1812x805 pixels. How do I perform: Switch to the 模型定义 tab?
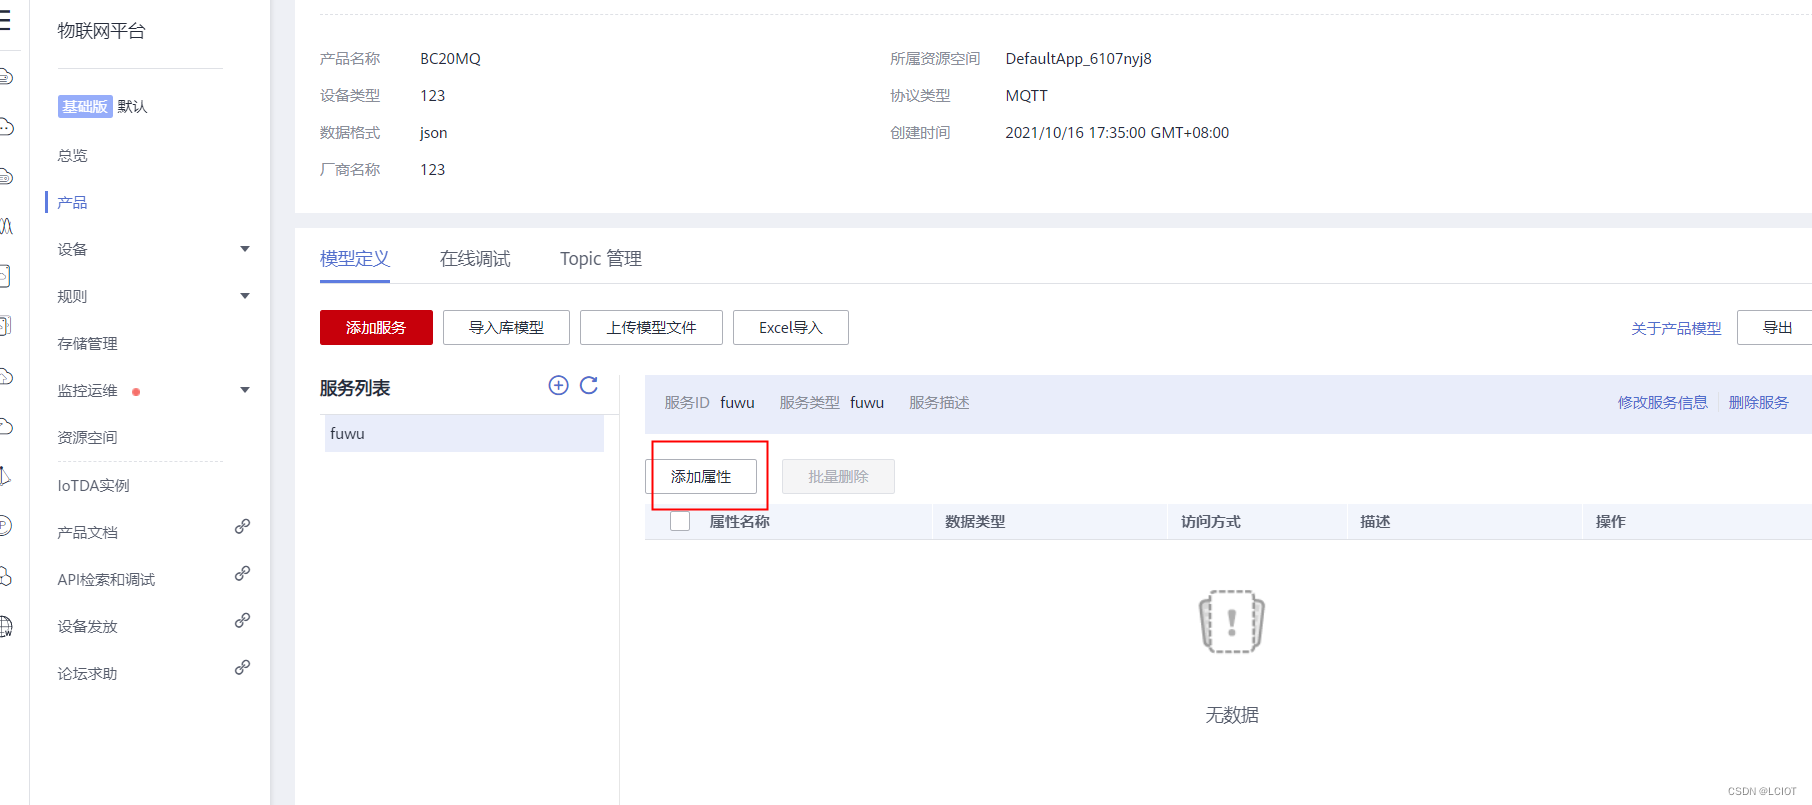(x=355, y=259)
